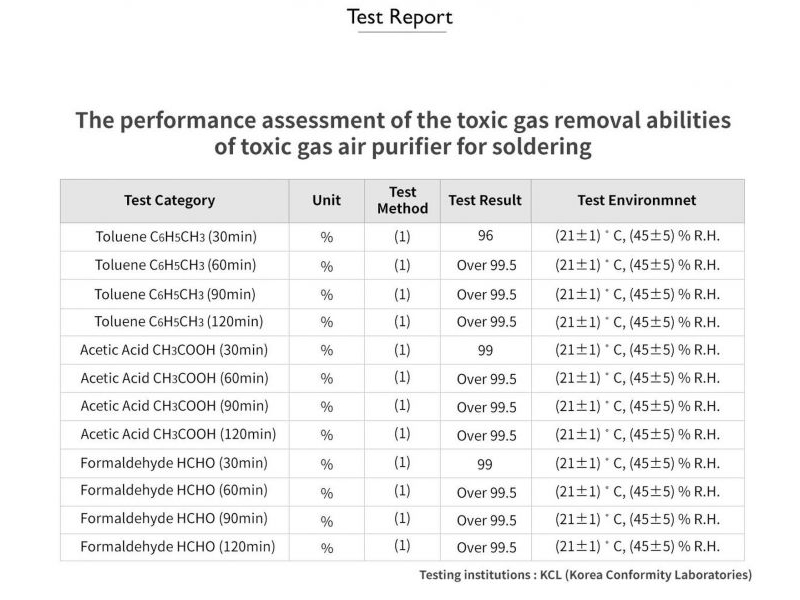Click the Formaldehyde HCHO (30min) cell

174,463
